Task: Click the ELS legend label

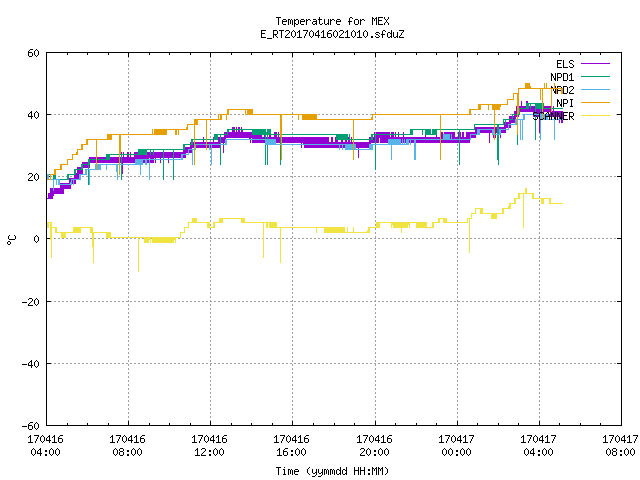Action: pyautogui.click(x=565, y=64)
